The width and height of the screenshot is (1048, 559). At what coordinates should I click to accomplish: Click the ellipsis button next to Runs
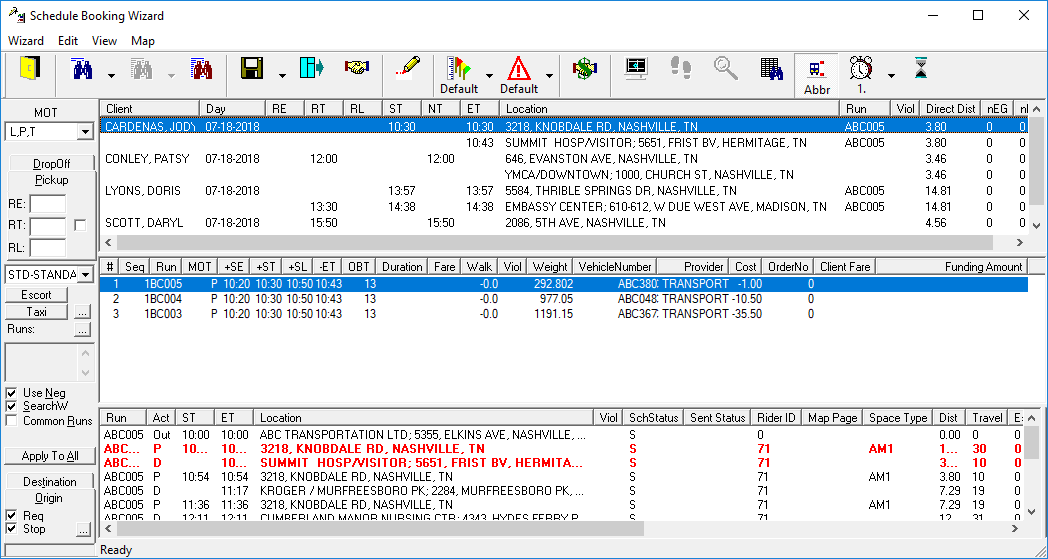82,330
